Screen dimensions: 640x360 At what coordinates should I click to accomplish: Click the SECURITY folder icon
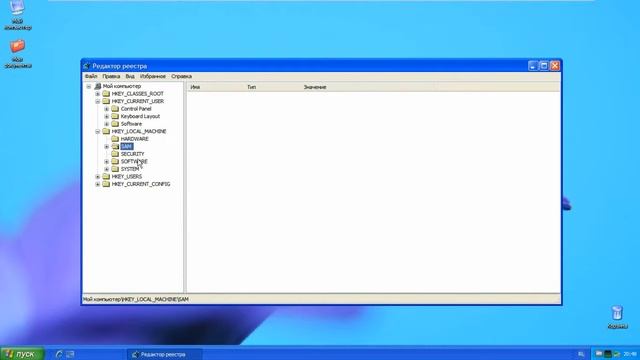click(x=115, y=154)
